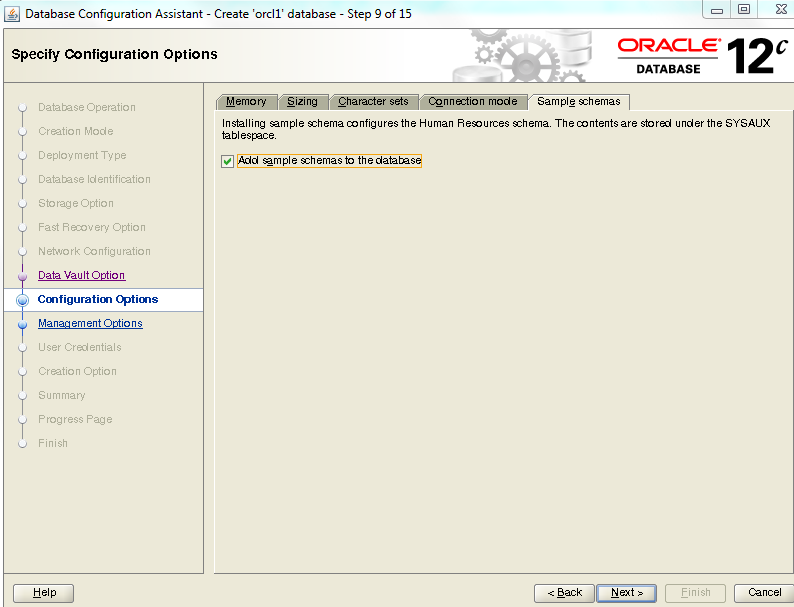Click the Creation Mode step text
The height and width of the screenshot is (607, 794).
[75, 131]
